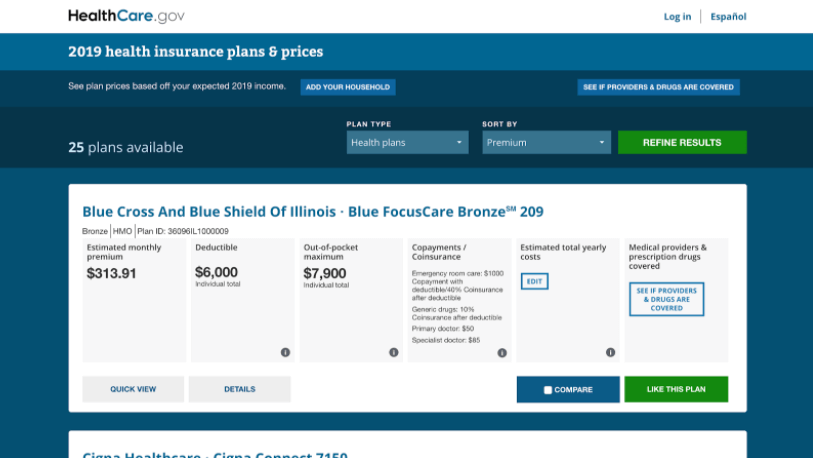Open Copayments / Coinsurance info icon
813x458 pixels.
coord(502,353)
